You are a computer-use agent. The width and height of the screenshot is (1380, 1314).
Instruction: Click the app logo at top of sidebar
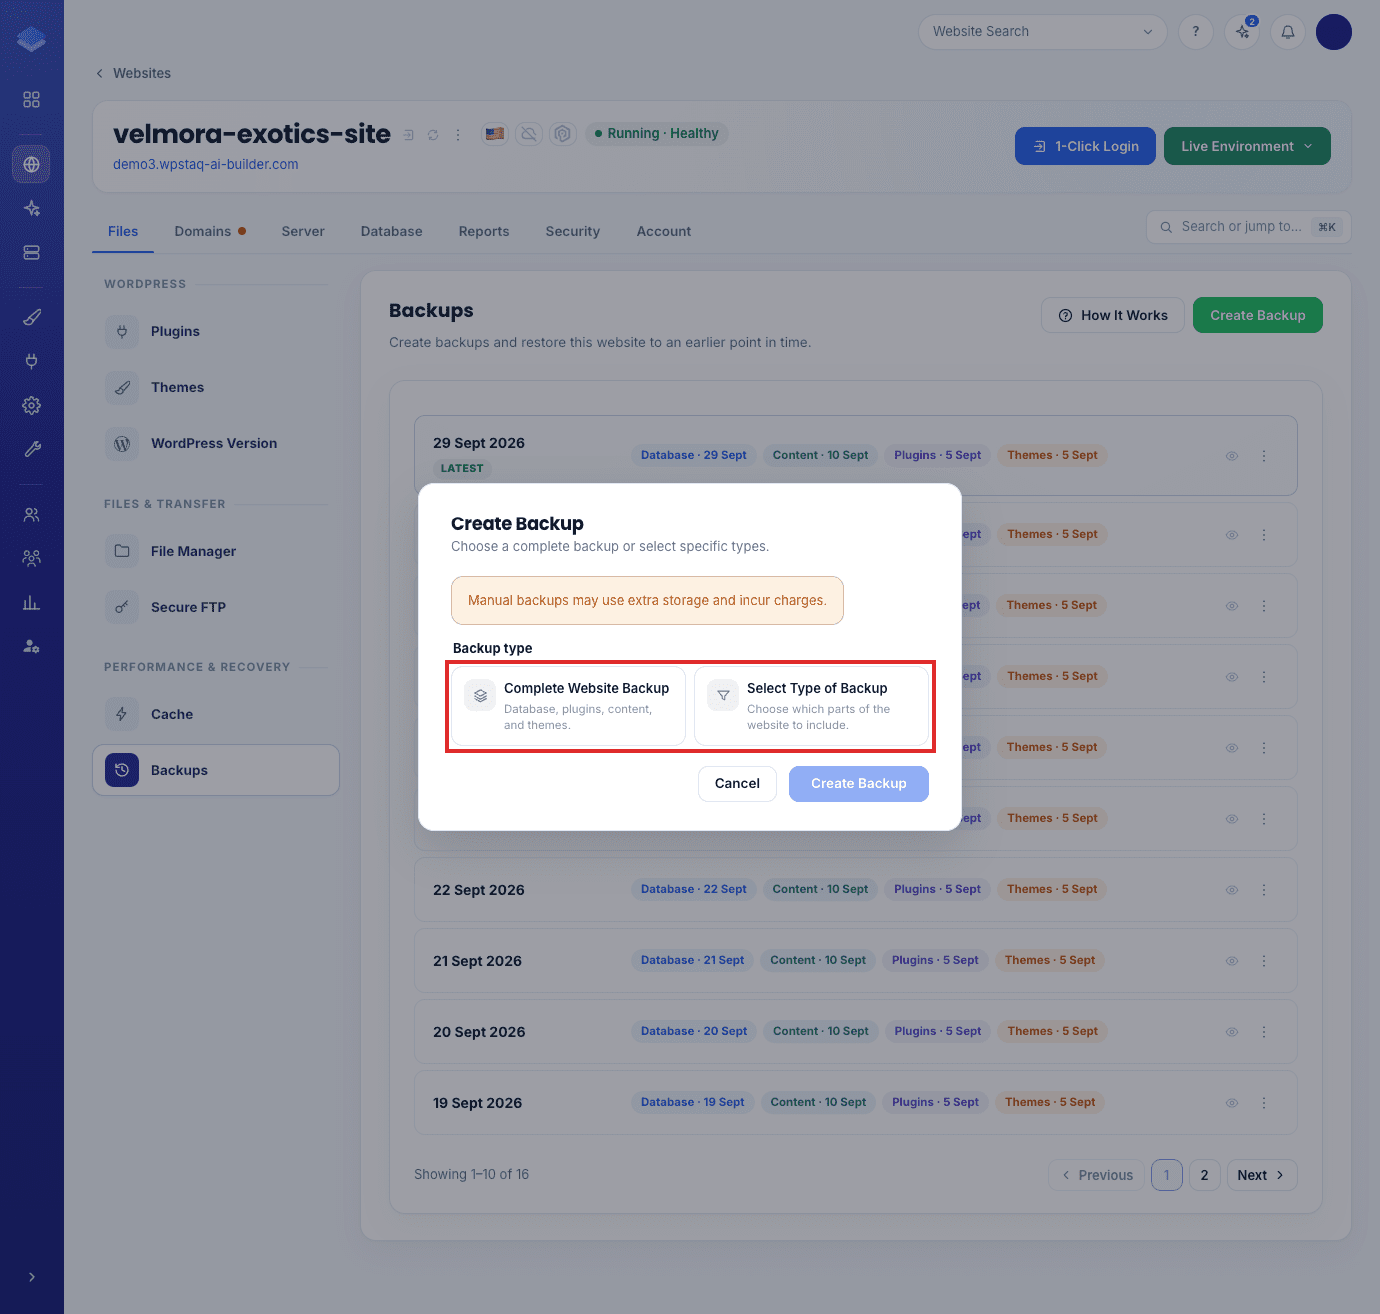[31, 39]
